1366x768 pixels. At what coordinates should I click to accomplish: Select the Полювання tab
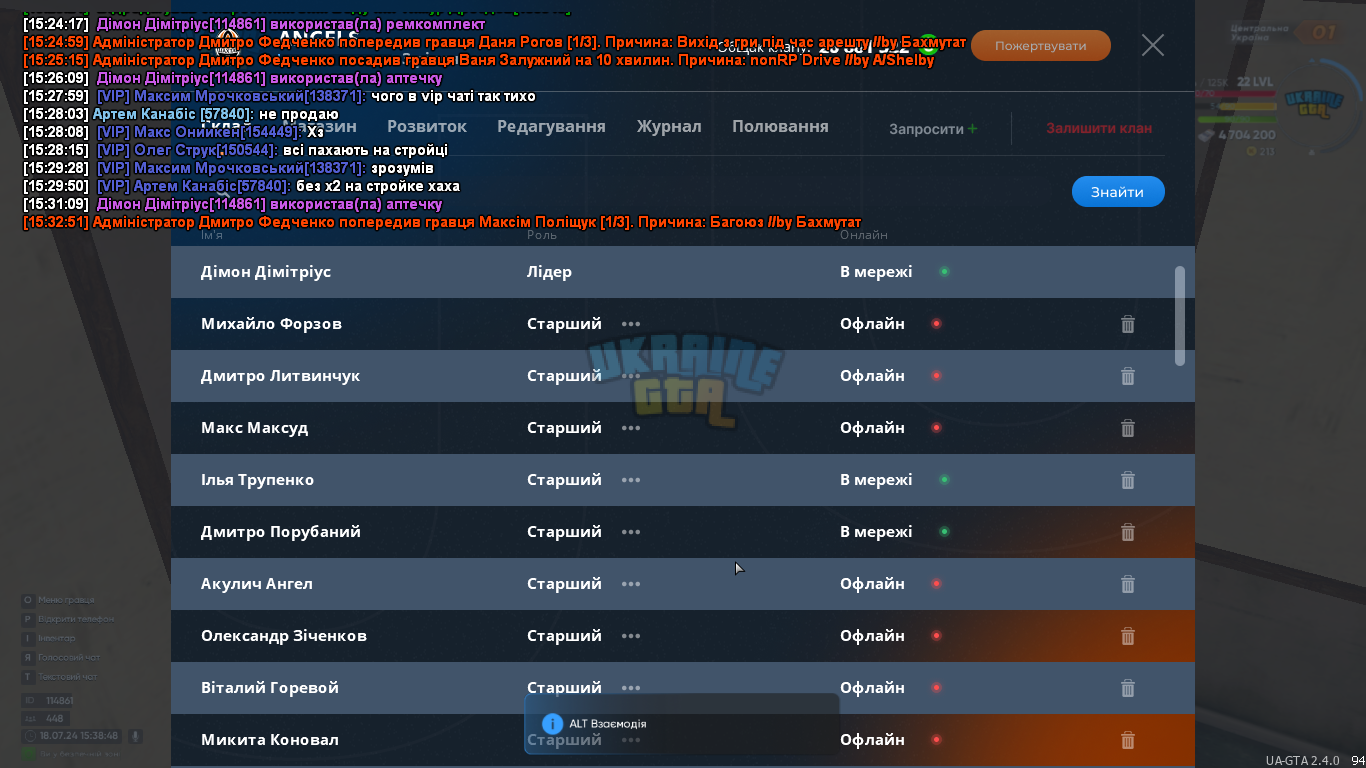(780, 127)
